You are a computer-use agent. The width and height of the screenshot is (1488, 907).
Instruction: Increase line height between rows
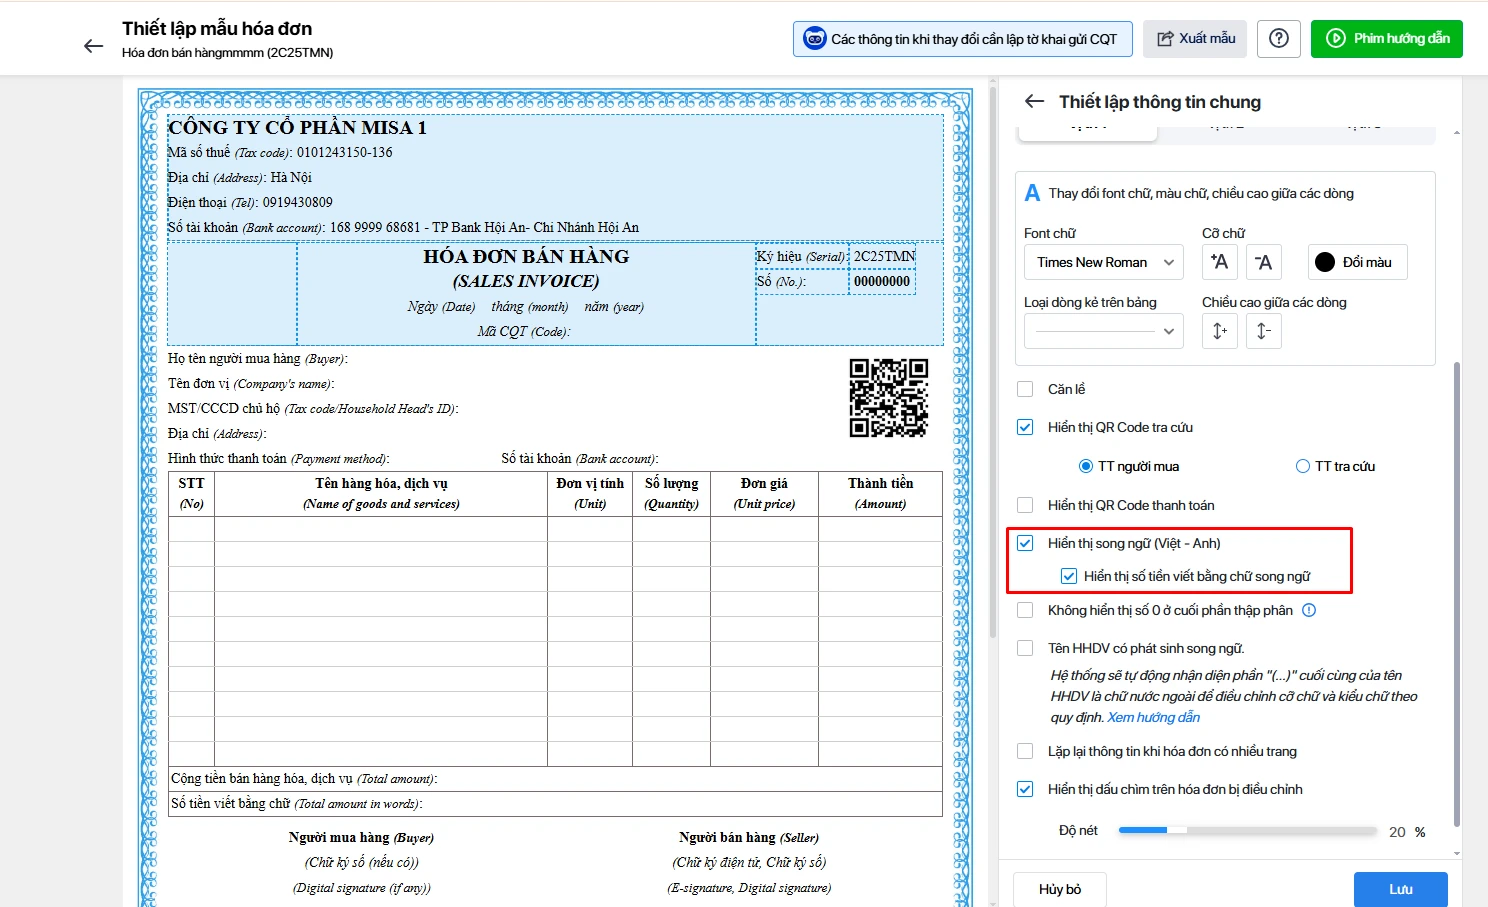click(x=1219, y=331)
